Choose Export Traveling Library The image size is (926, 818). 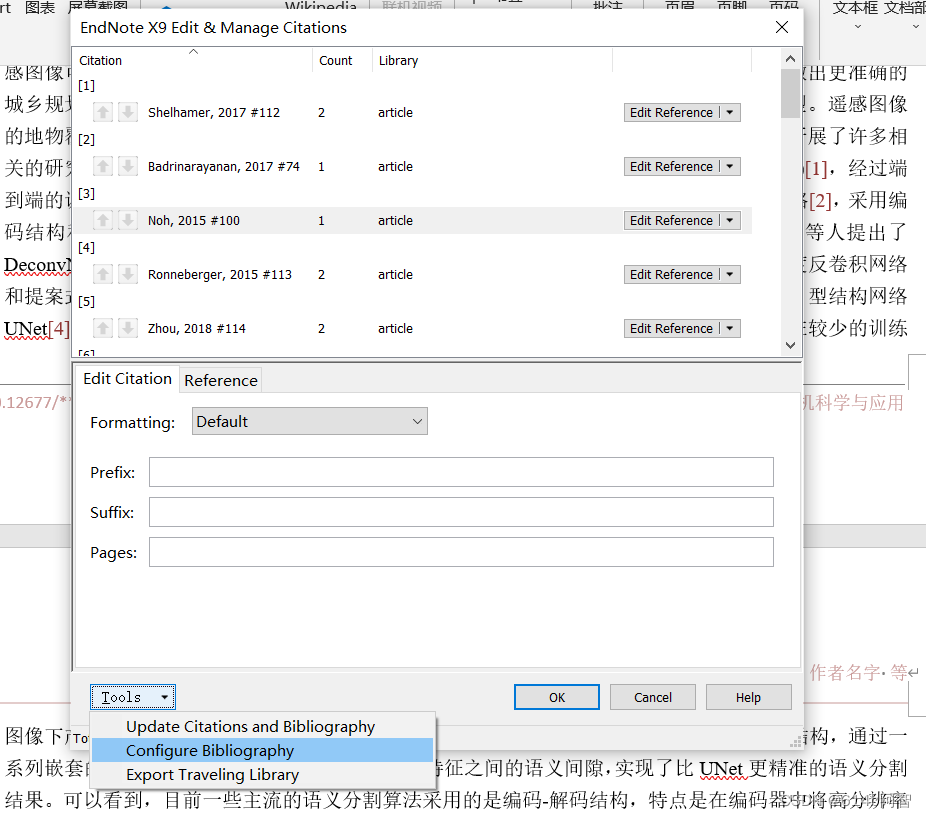[262, 775]
